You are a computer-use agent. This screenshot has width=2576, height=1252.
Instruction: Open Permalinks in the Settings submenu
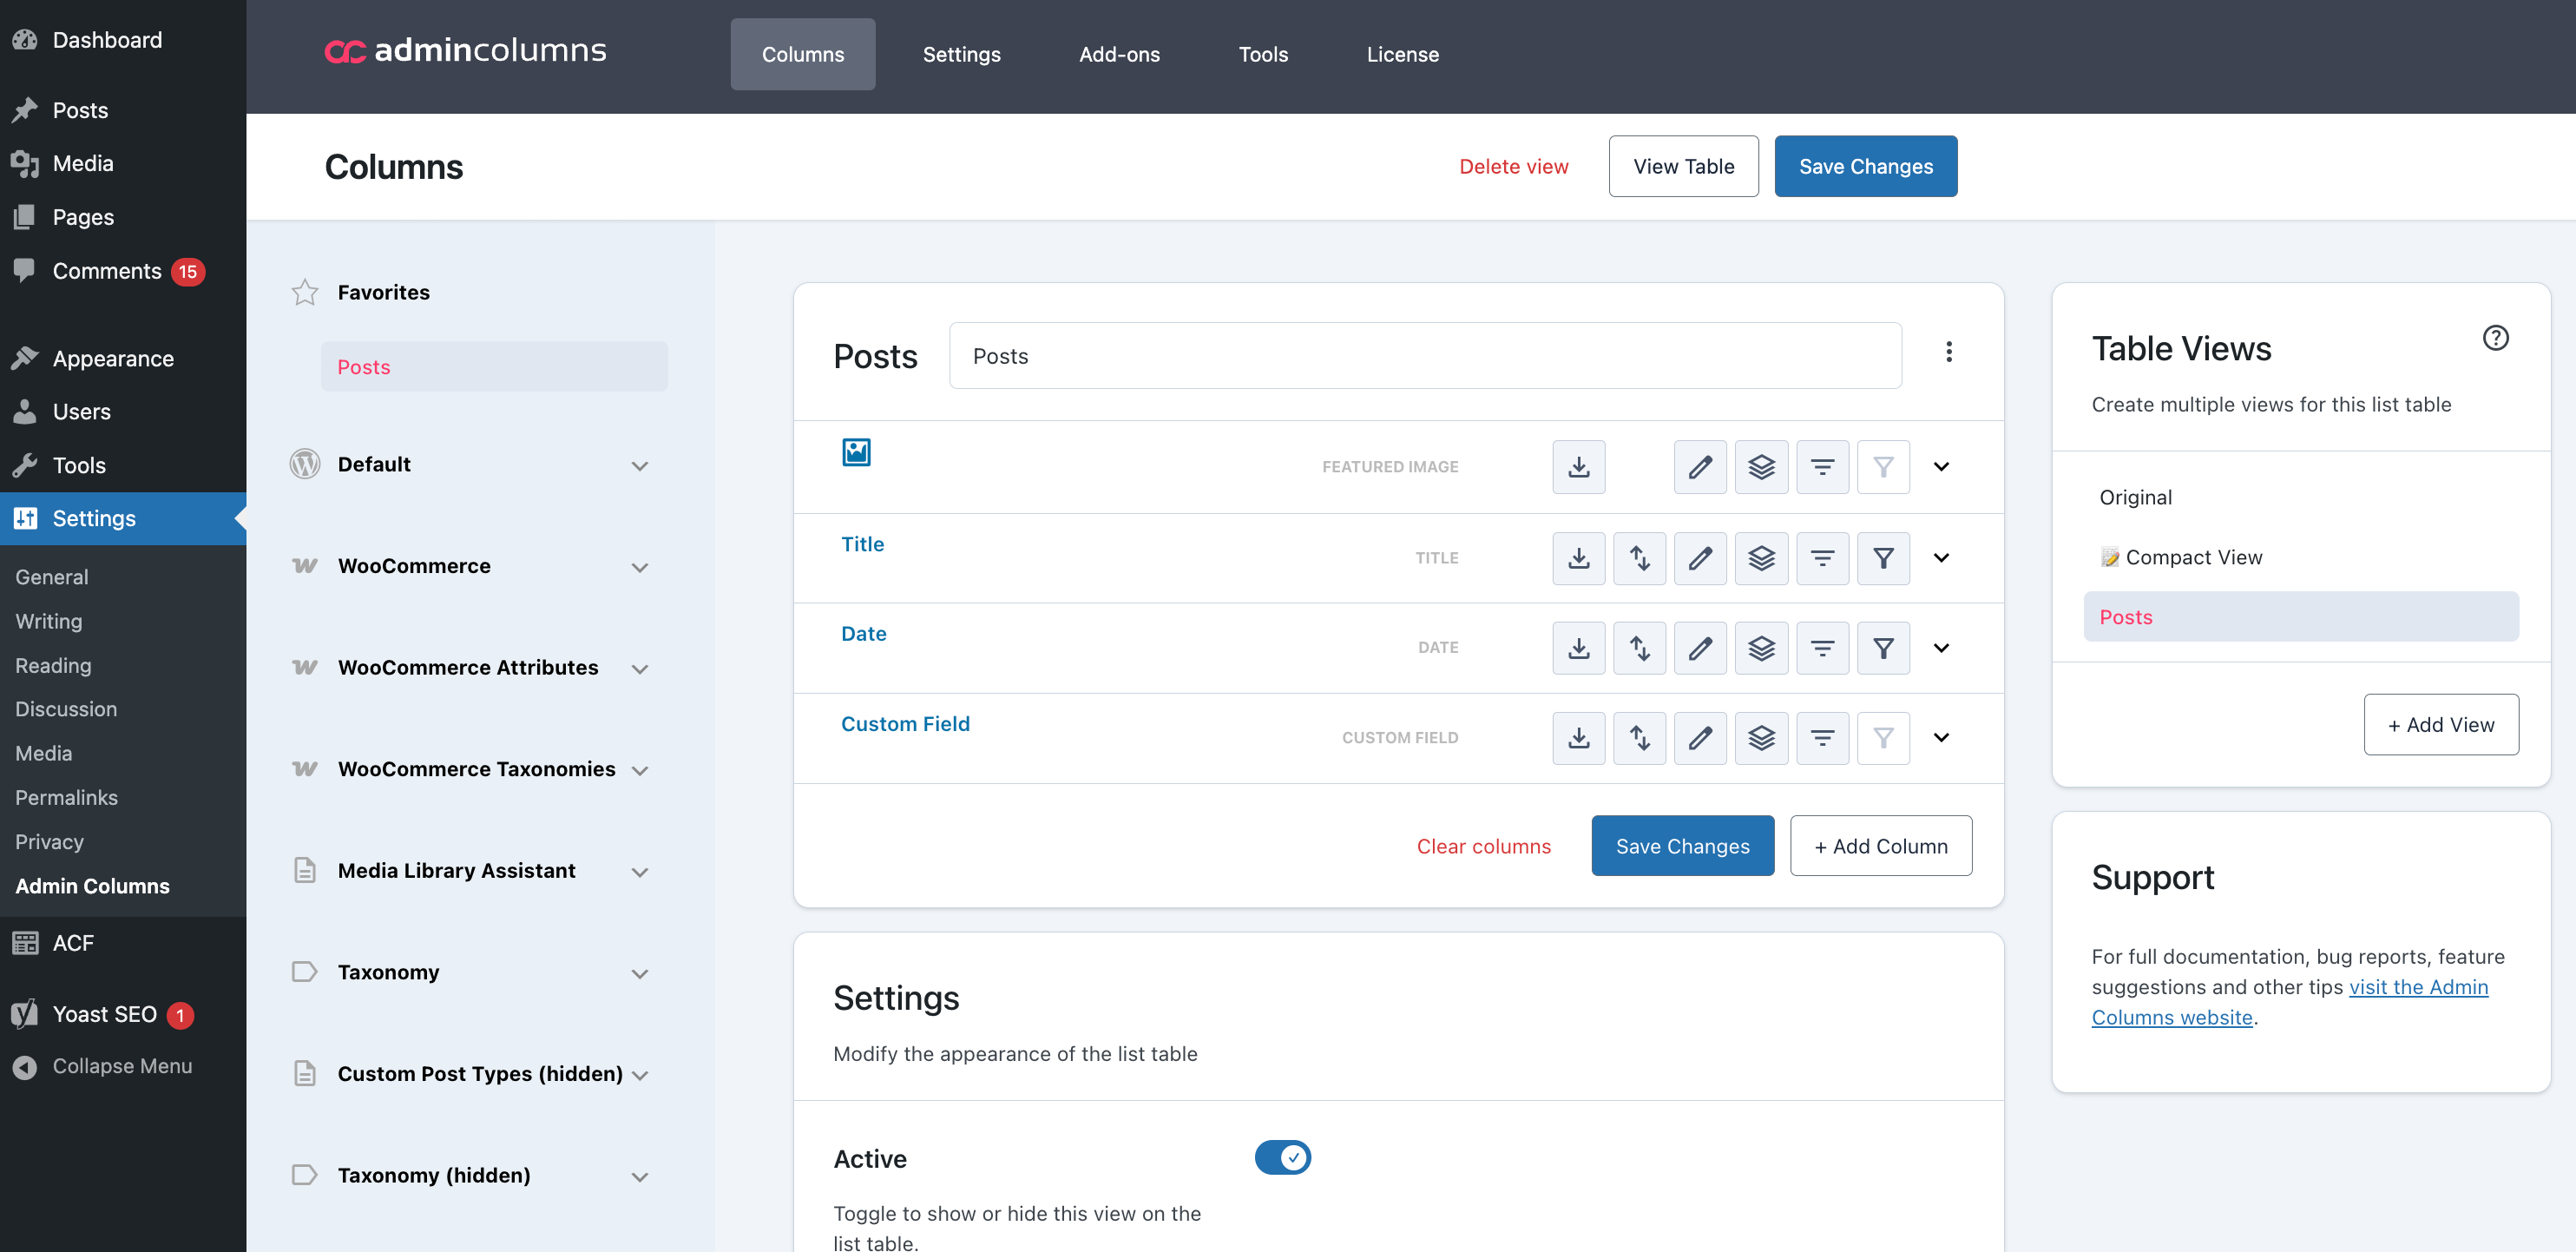point(66,797)
